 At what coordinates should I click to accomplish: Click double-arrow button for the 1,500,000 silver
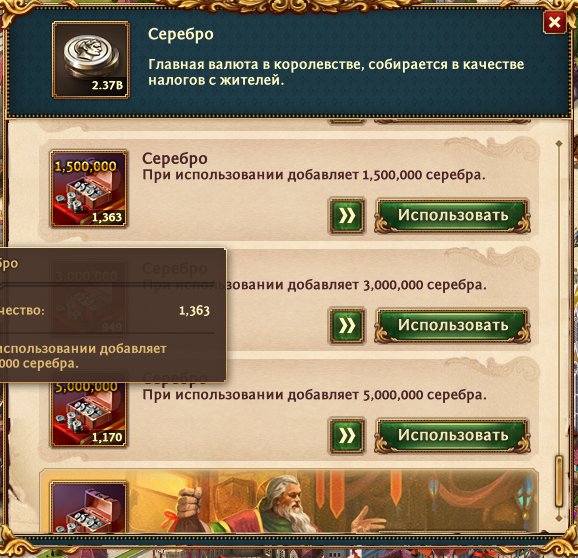[x=347, y=216]
